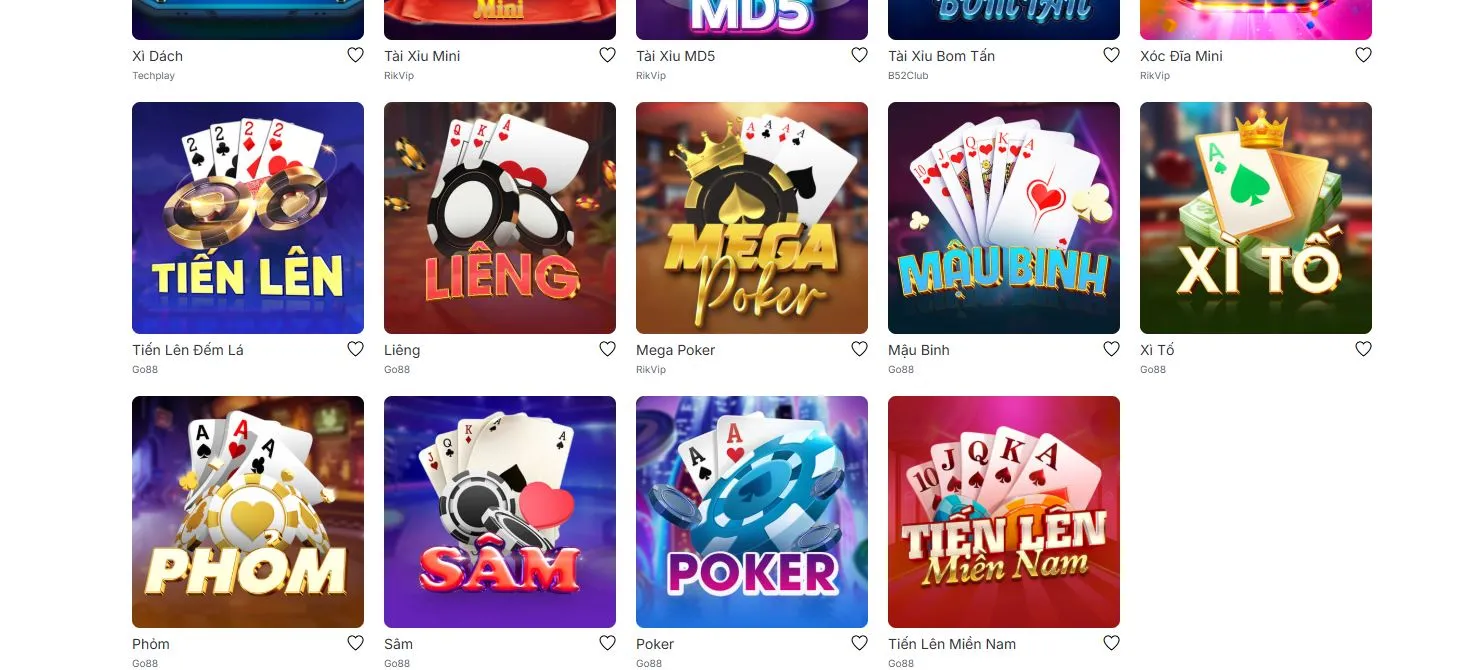Screen dimensions: 1457x670
Task: Click the heart icon next to Phỏm
Action: pos(355,643)
